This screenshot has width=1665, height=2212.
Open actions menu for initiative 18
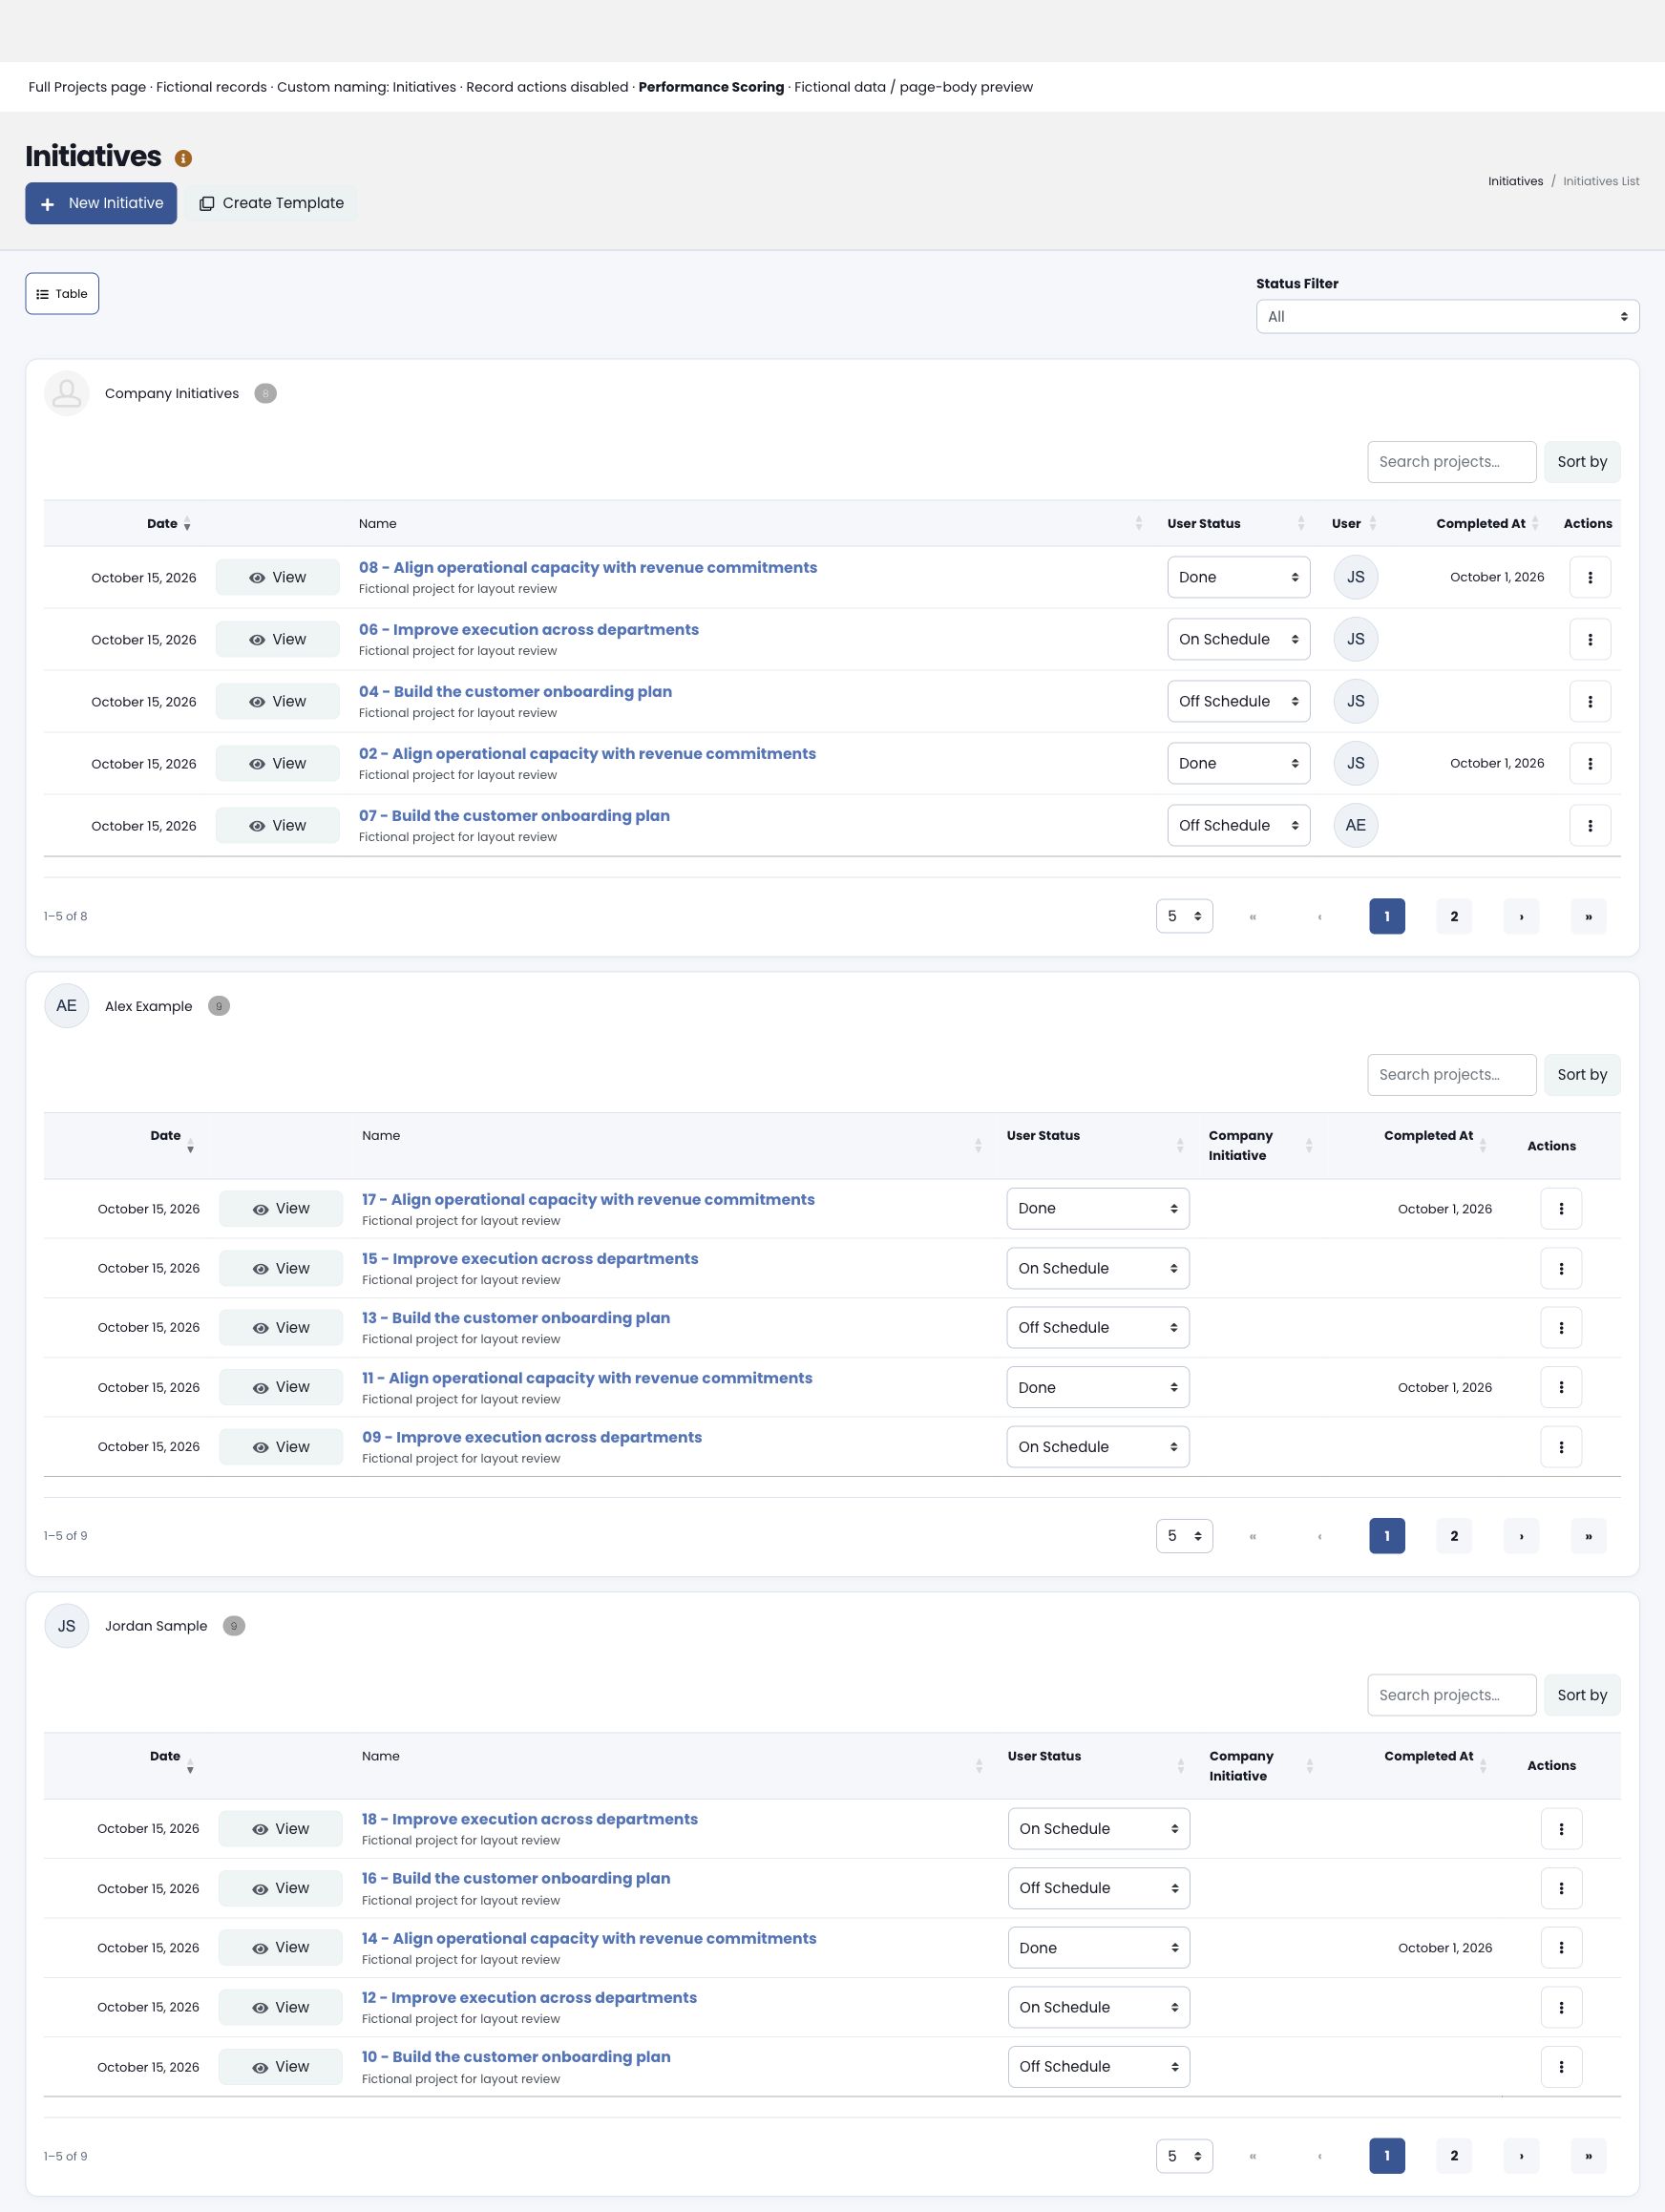point(1561,1829)
